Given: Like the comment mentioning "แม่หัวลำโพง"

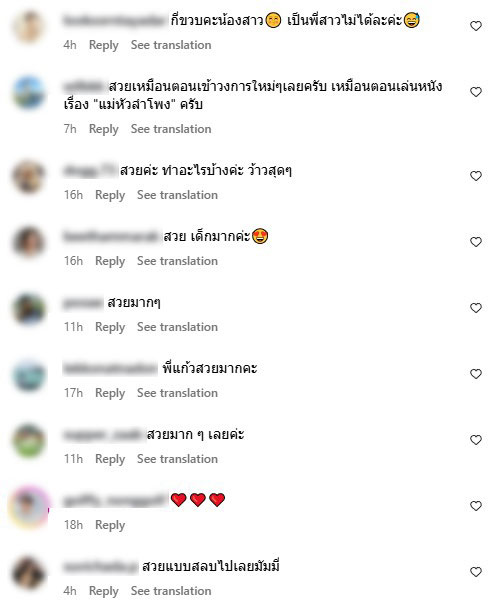Looking at the screenshot, I should (x=476, y=92).
